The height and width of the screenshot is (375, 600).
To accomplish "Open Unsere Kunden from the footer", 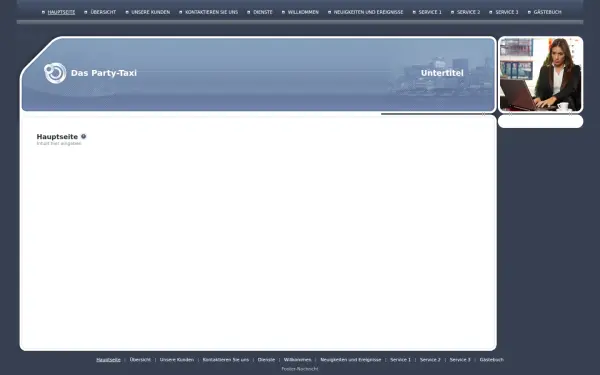I will pos(177,360).
